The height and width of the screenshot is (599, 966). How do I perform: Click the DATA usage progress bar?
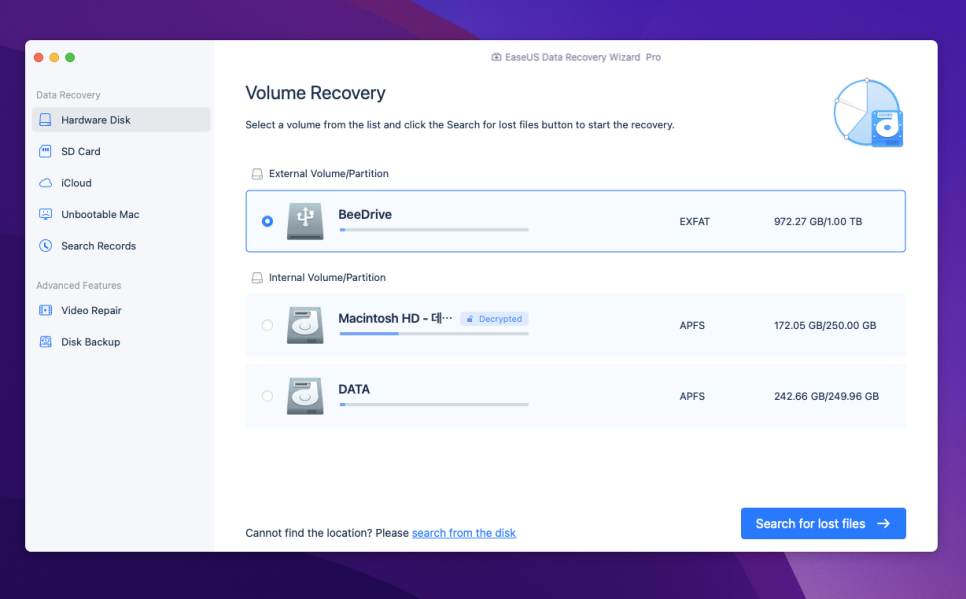pyautogui.click(x=434, y=404)
